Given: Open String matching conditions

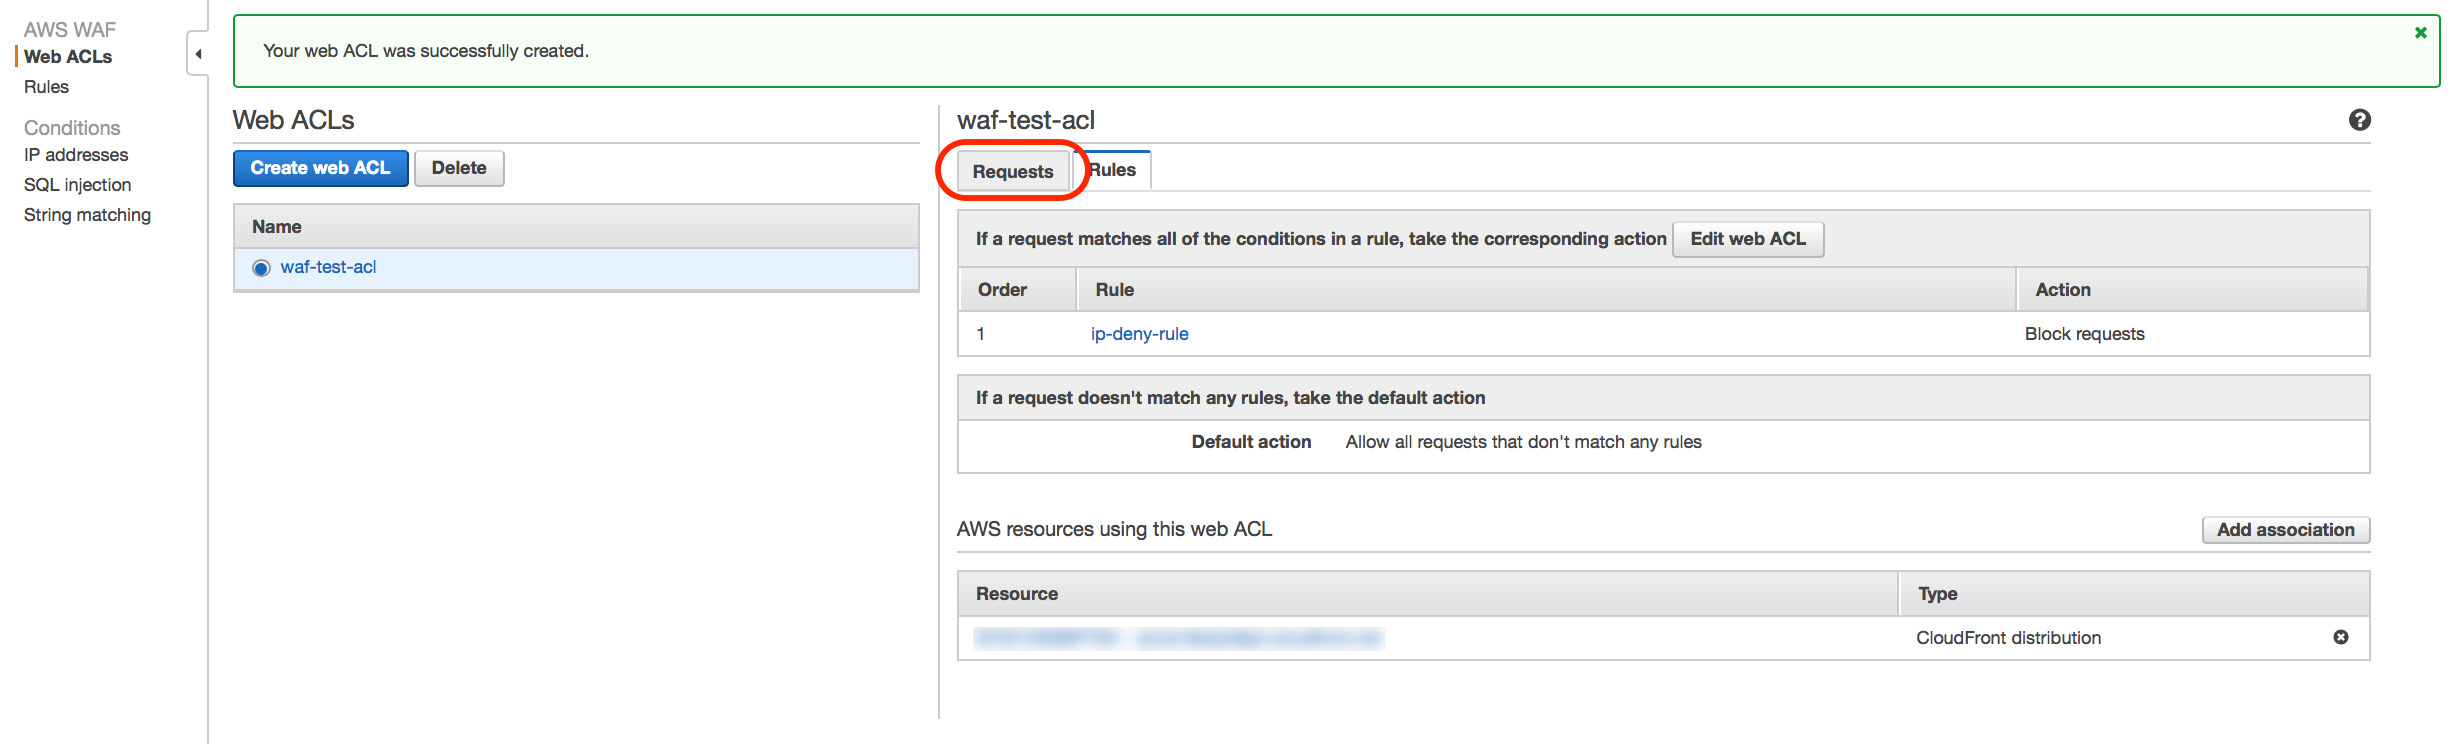Looking at the screenshot, I should click(87, 215).
